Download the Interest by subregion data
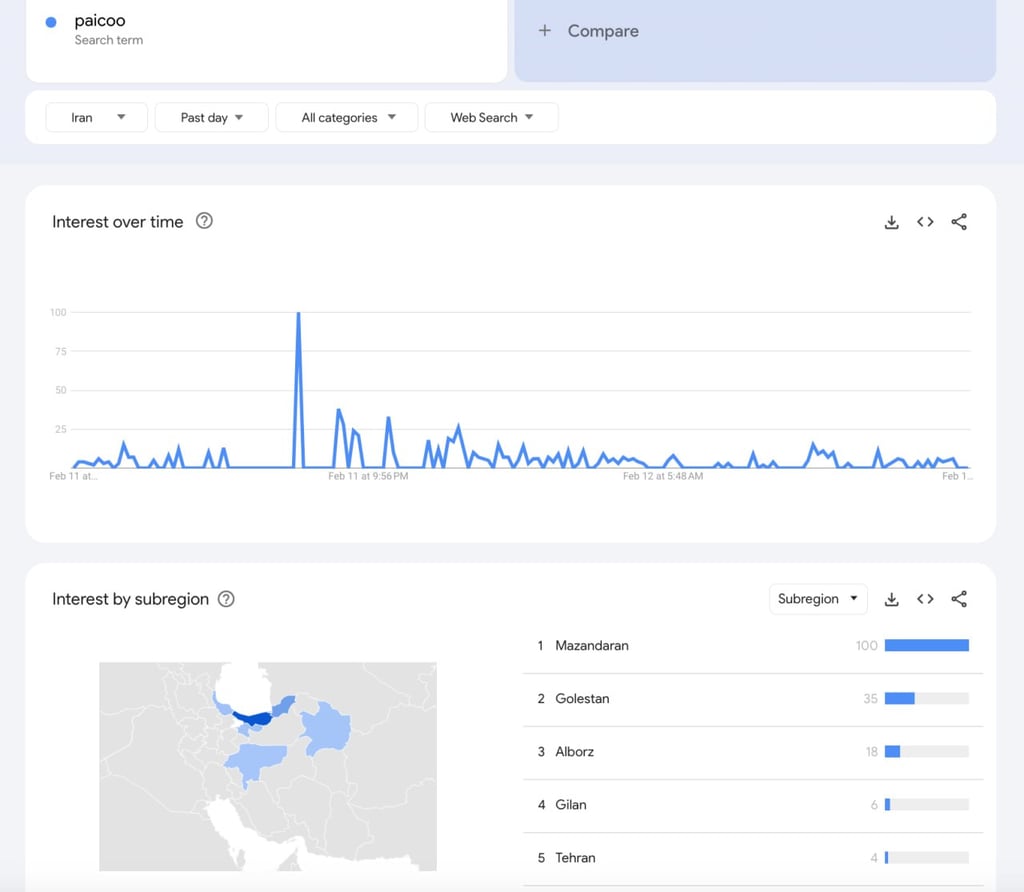The width and height of the screenshot is (1024, 892). [892, 599]
